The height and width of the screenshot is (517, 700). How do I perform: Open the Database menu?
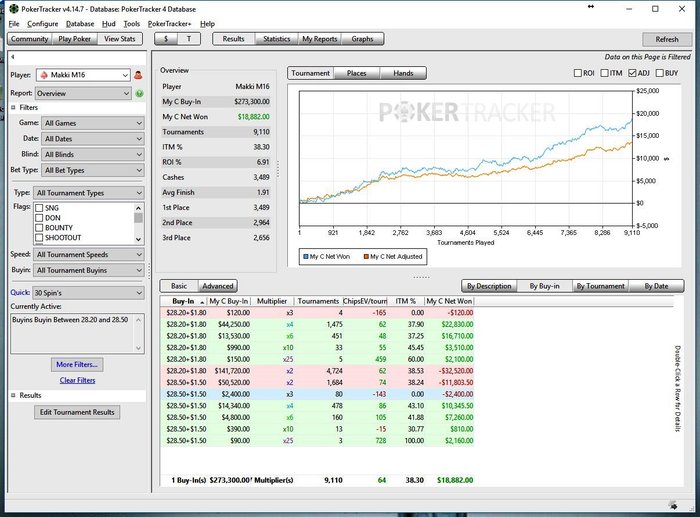click(80, 24)
